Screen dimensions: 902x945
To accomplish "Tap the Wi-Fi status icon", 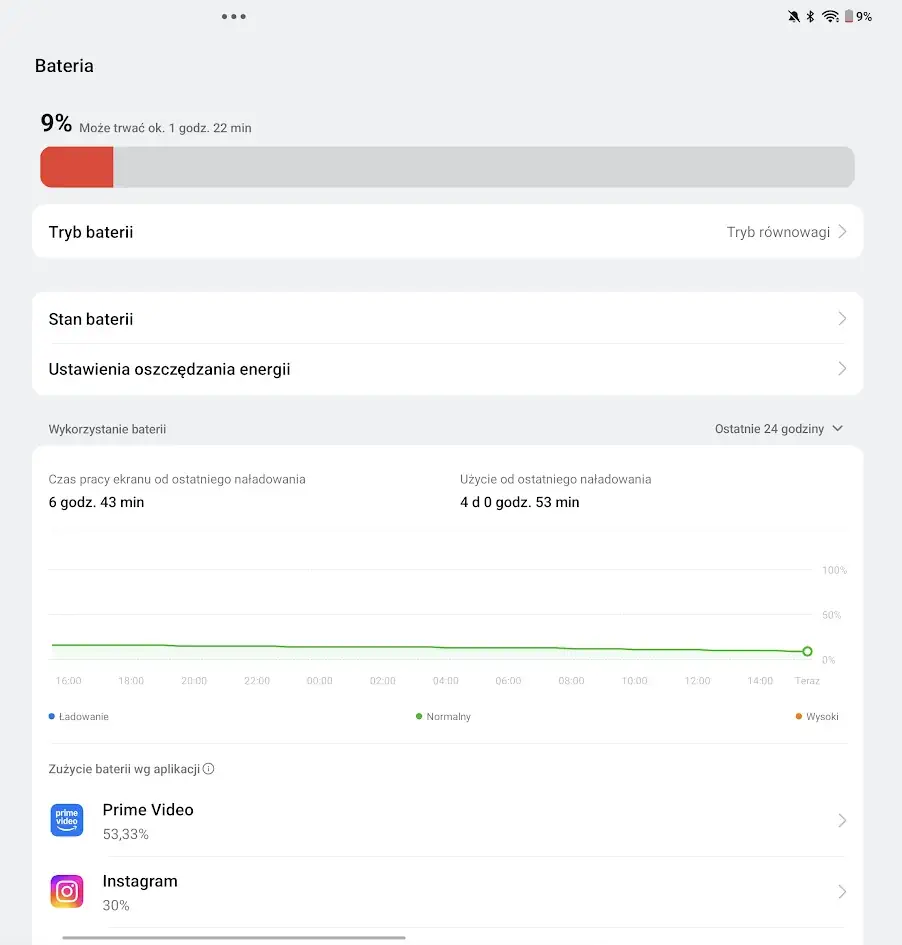I will click(x=830, y=17).
